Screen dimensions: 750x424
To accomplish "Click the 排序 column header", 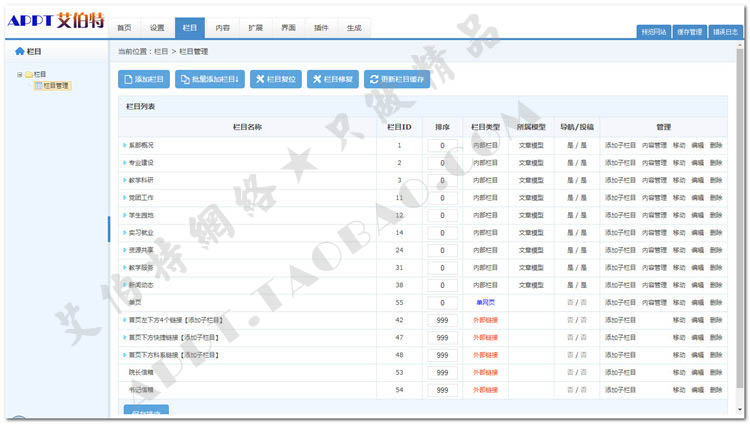I will pos(442,127).
